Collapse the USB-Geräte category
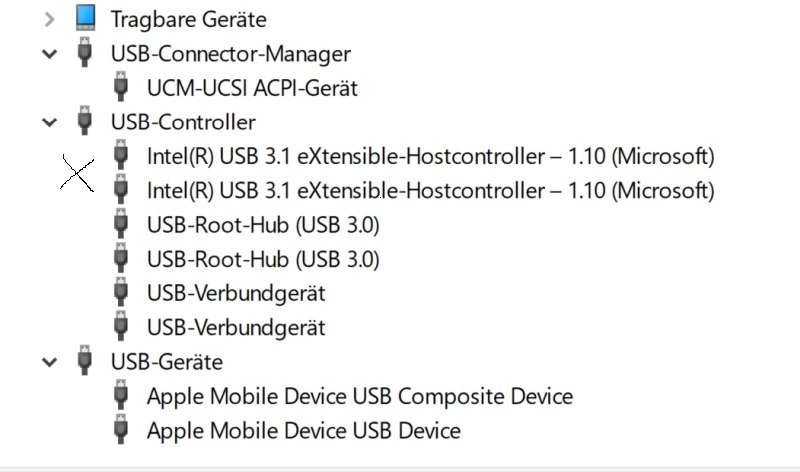The width and height of the screenshot is (800, 472). pos(49,362)
